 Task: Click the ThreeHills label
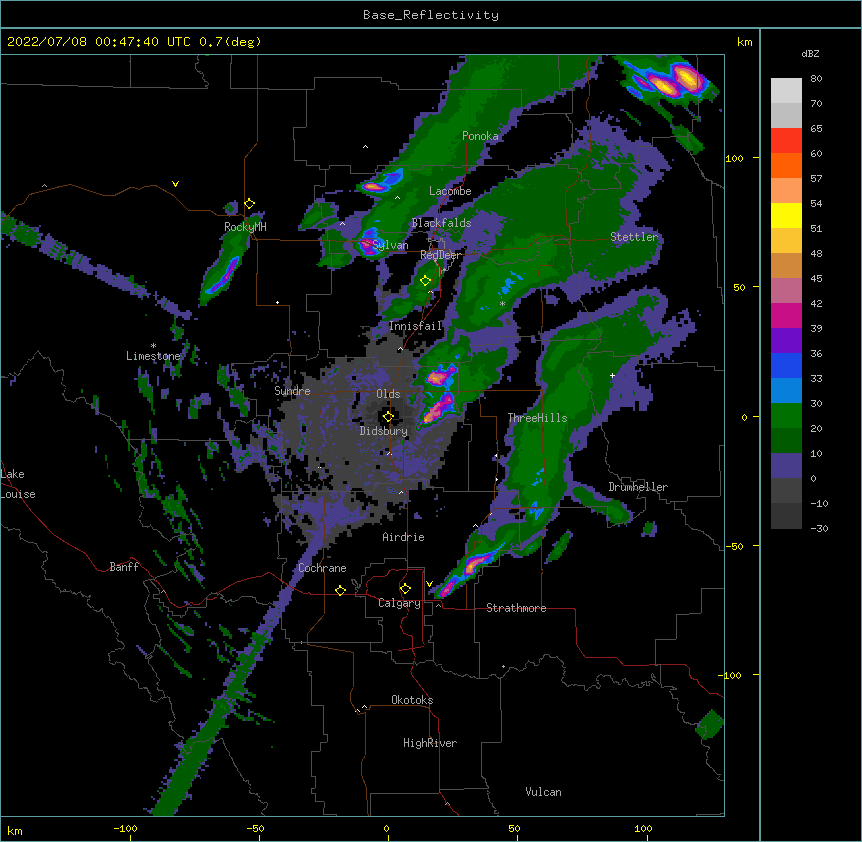point(537,418)
